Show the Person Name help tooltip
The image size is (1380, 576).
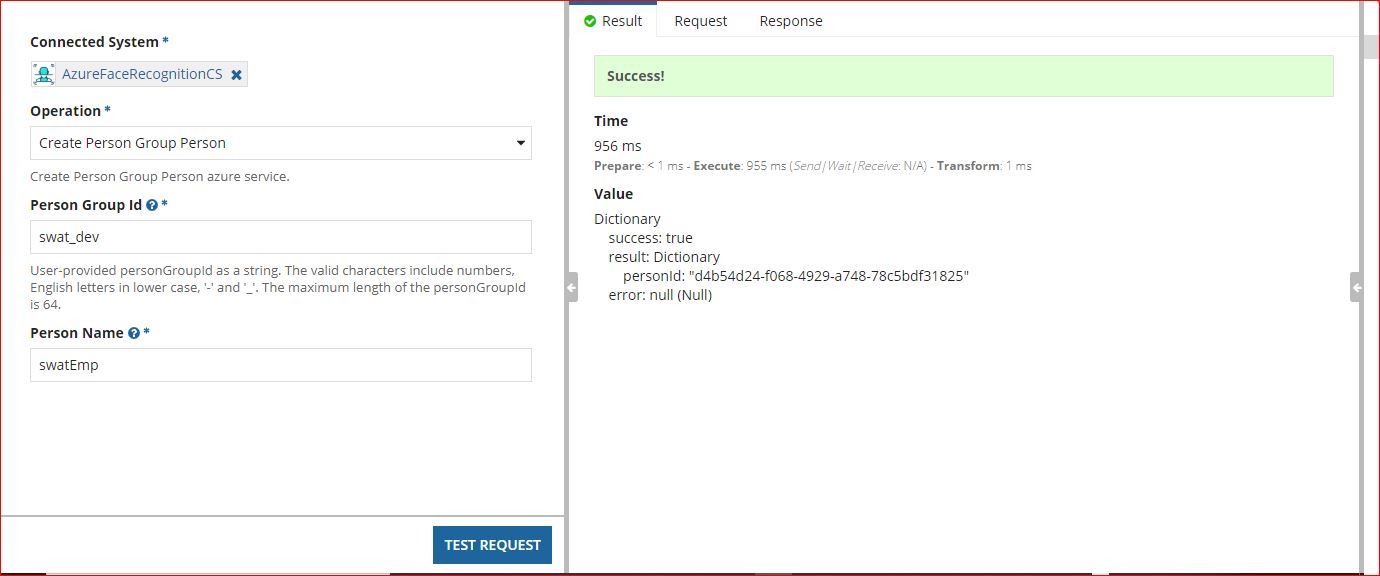pos(134,333)
